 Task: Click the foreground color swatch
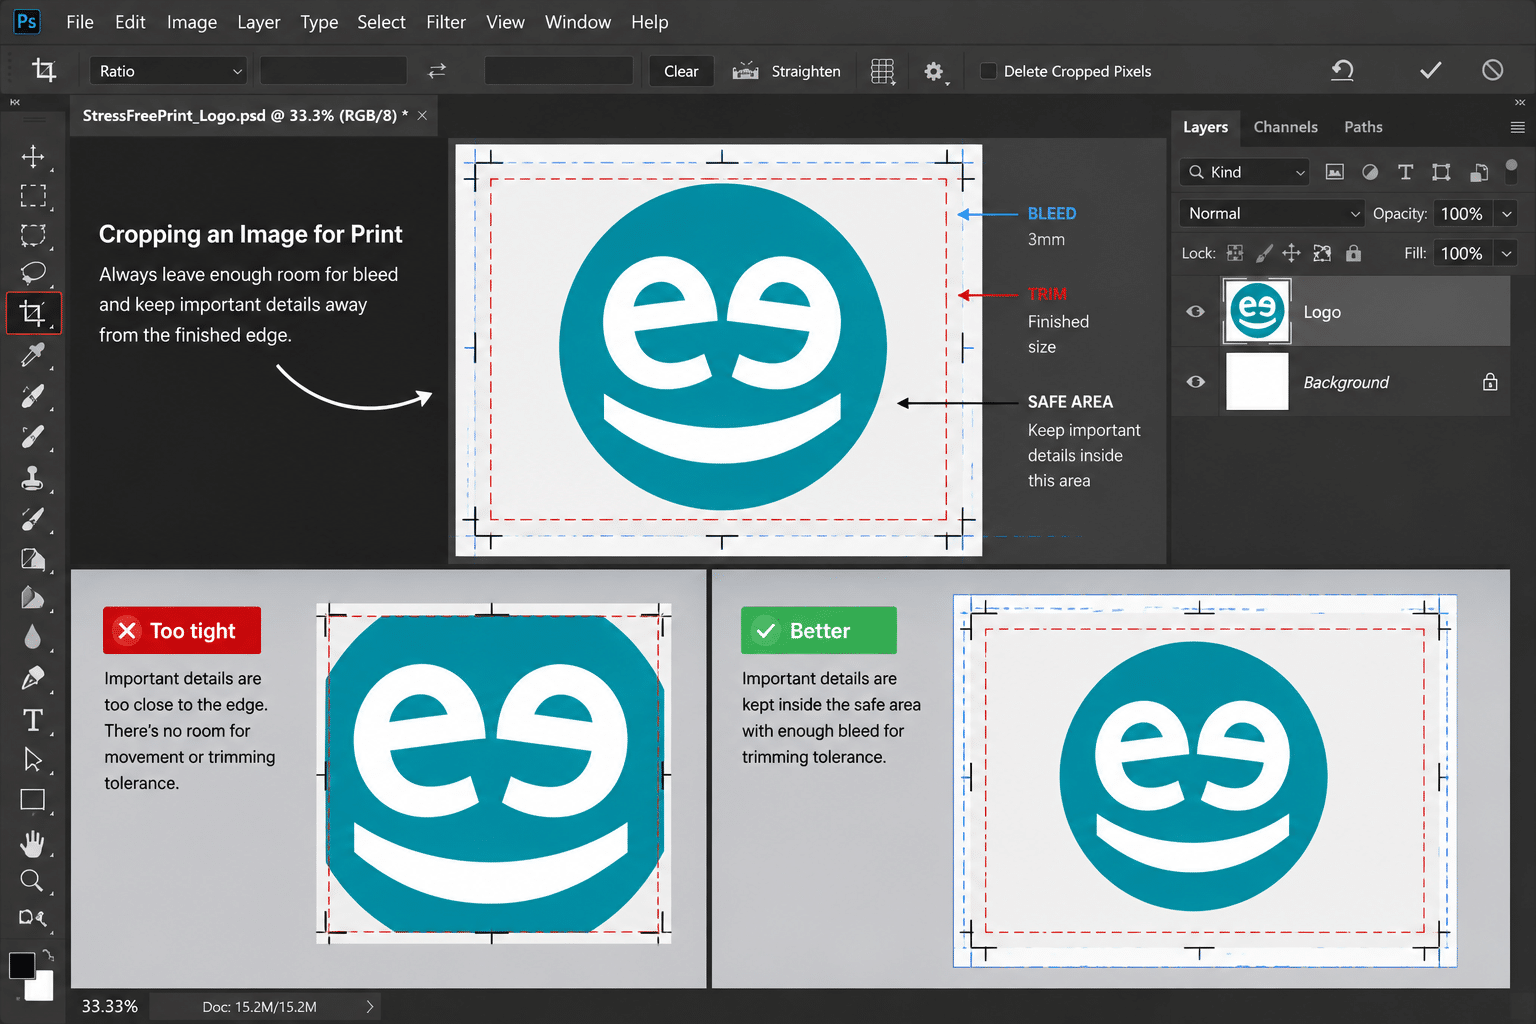[21, 964]
